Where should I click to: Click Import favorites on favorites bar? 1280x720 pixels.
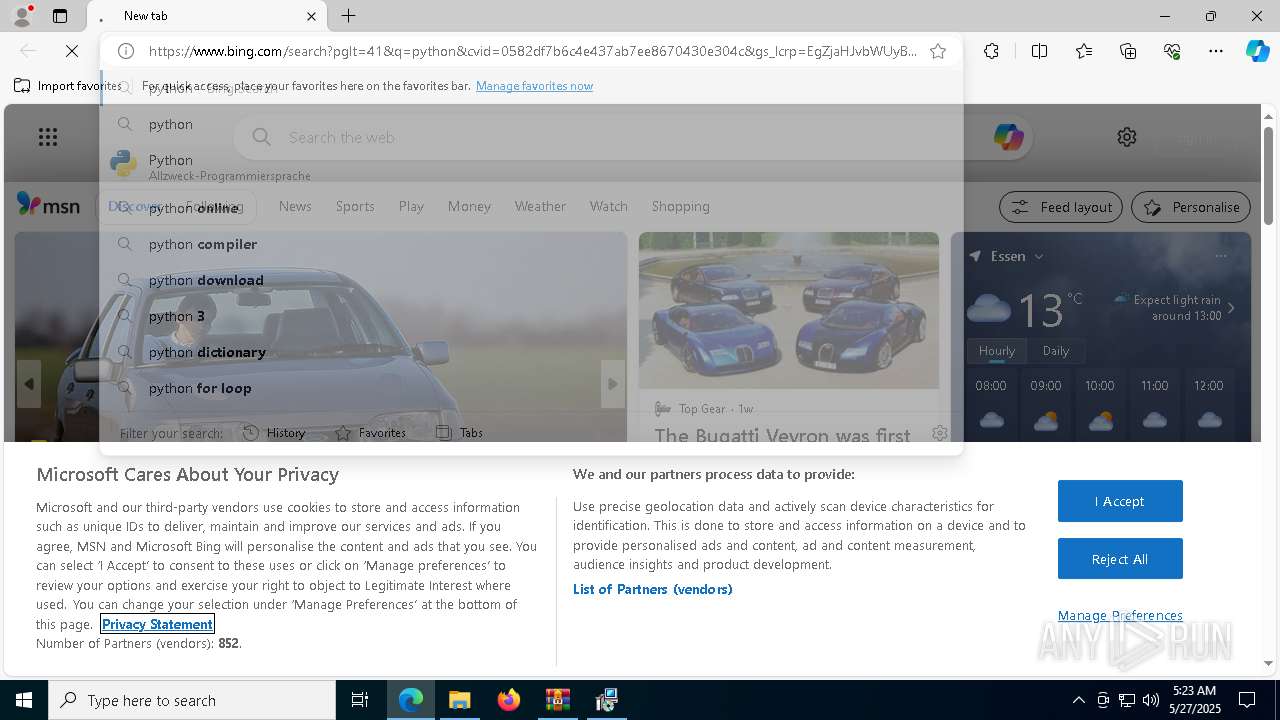67,86
